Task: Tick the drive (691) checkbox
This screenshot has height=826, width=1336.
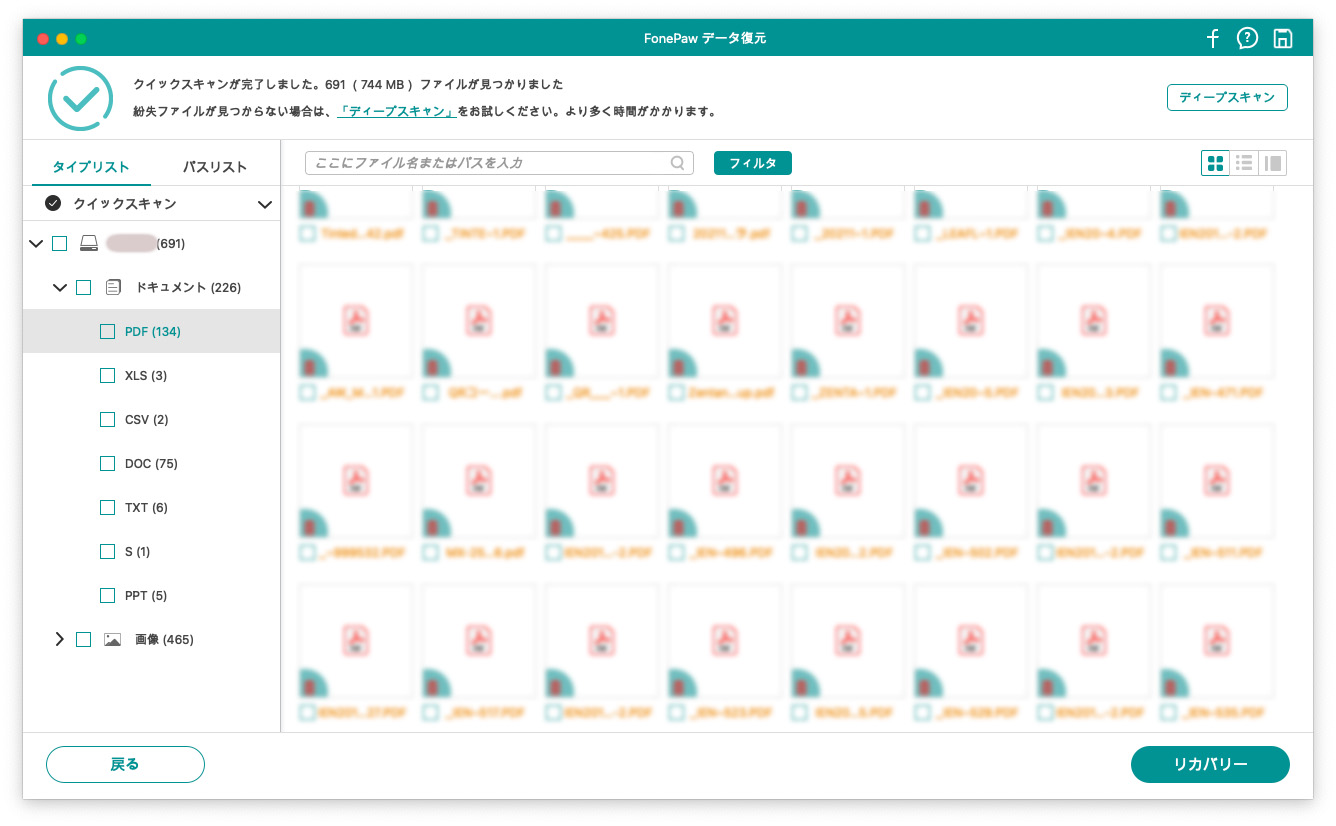Action: pos(59,243)
